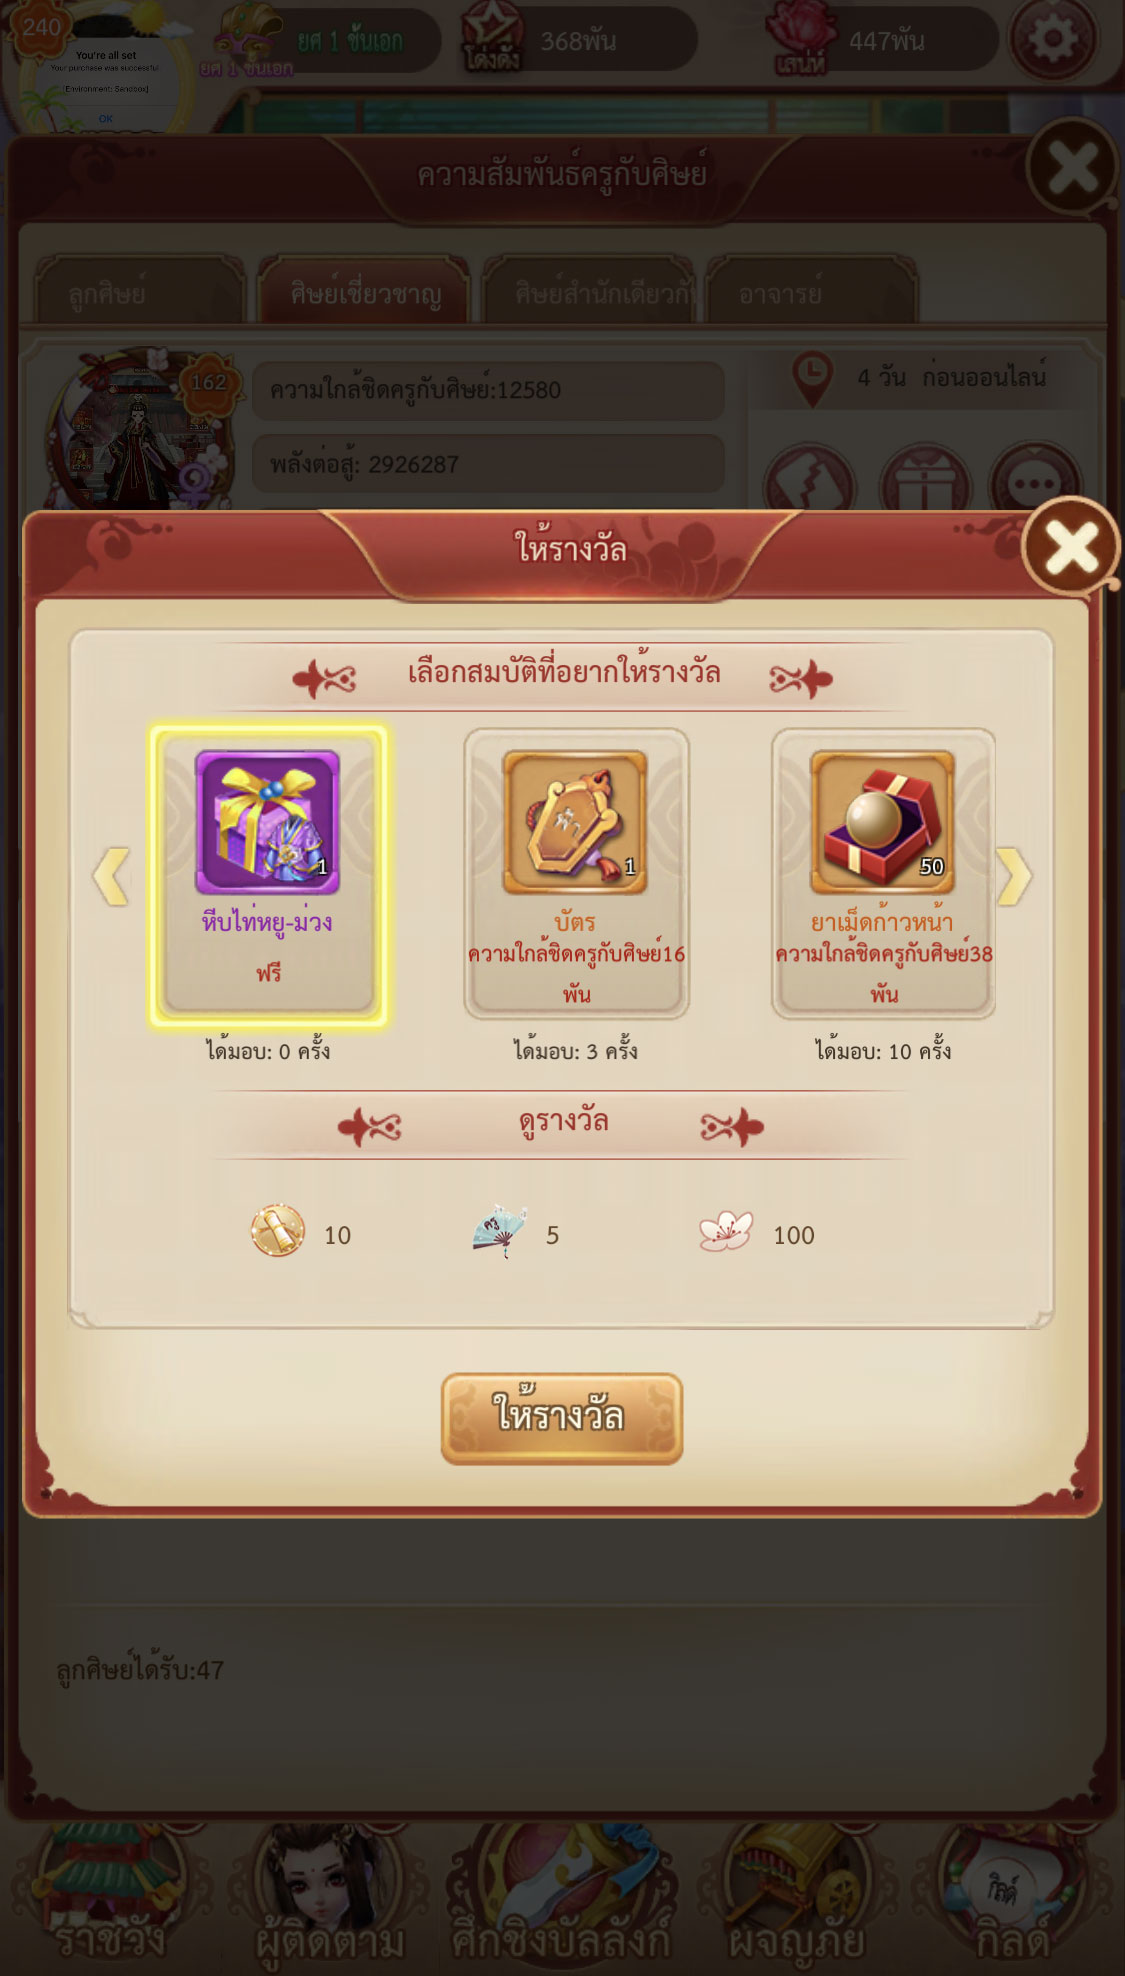1125x1976 pixels.
Task: Switch to the ลูกศิษย์ tab
Action: click(139, 293)
